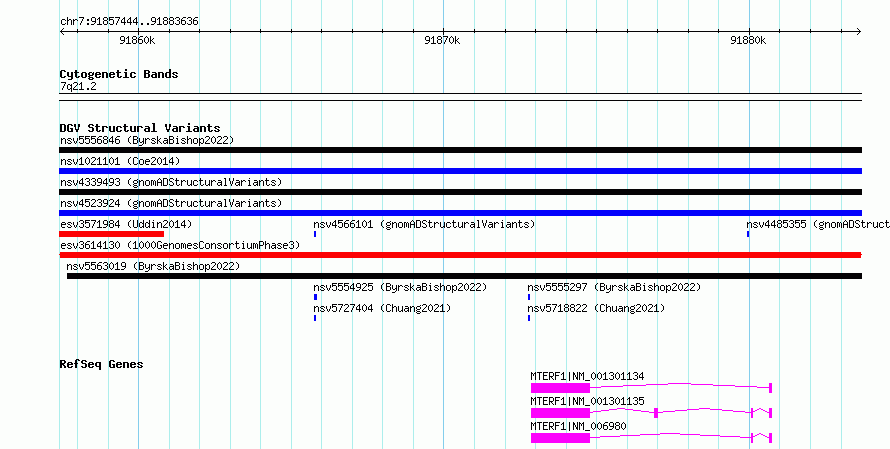Click the right arrowhead of the ruler

(x=859, y=31)
